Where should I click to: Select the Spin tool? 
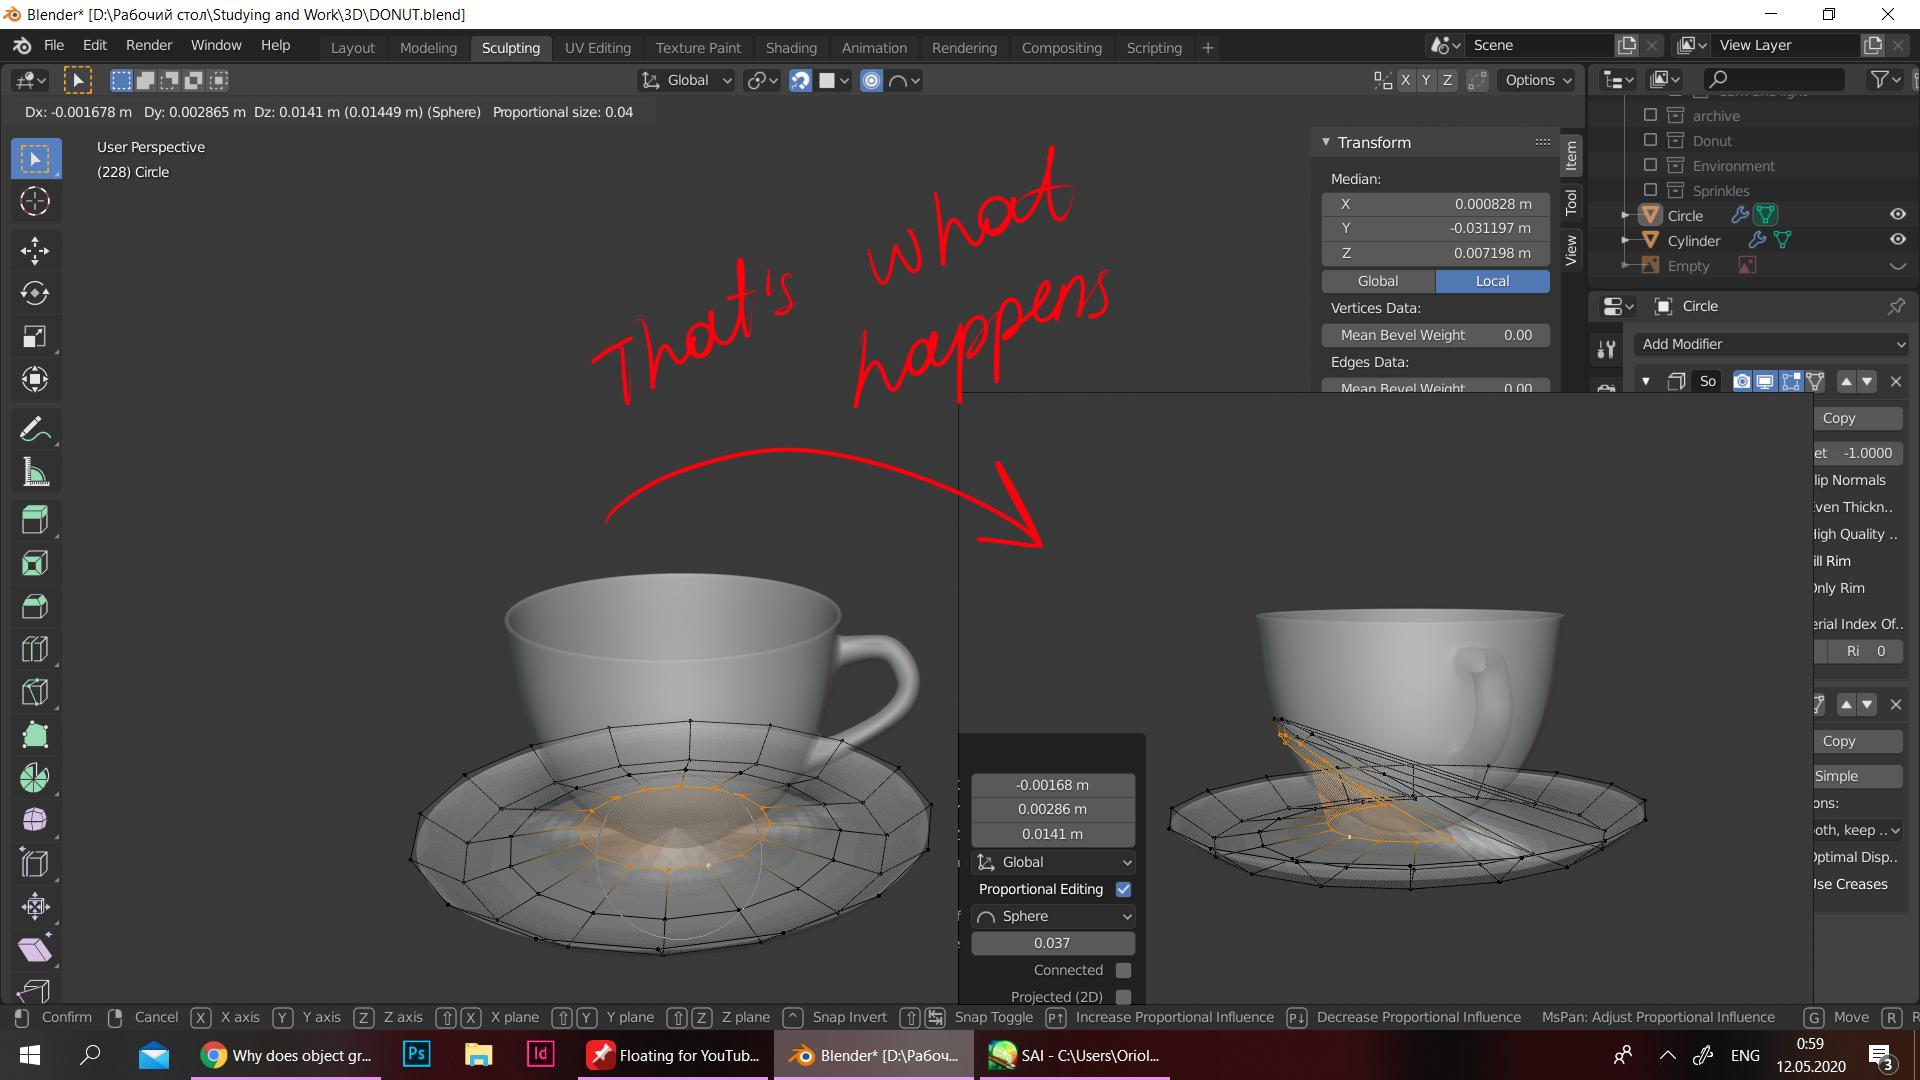pyautogui.click(x=35, y=778)
